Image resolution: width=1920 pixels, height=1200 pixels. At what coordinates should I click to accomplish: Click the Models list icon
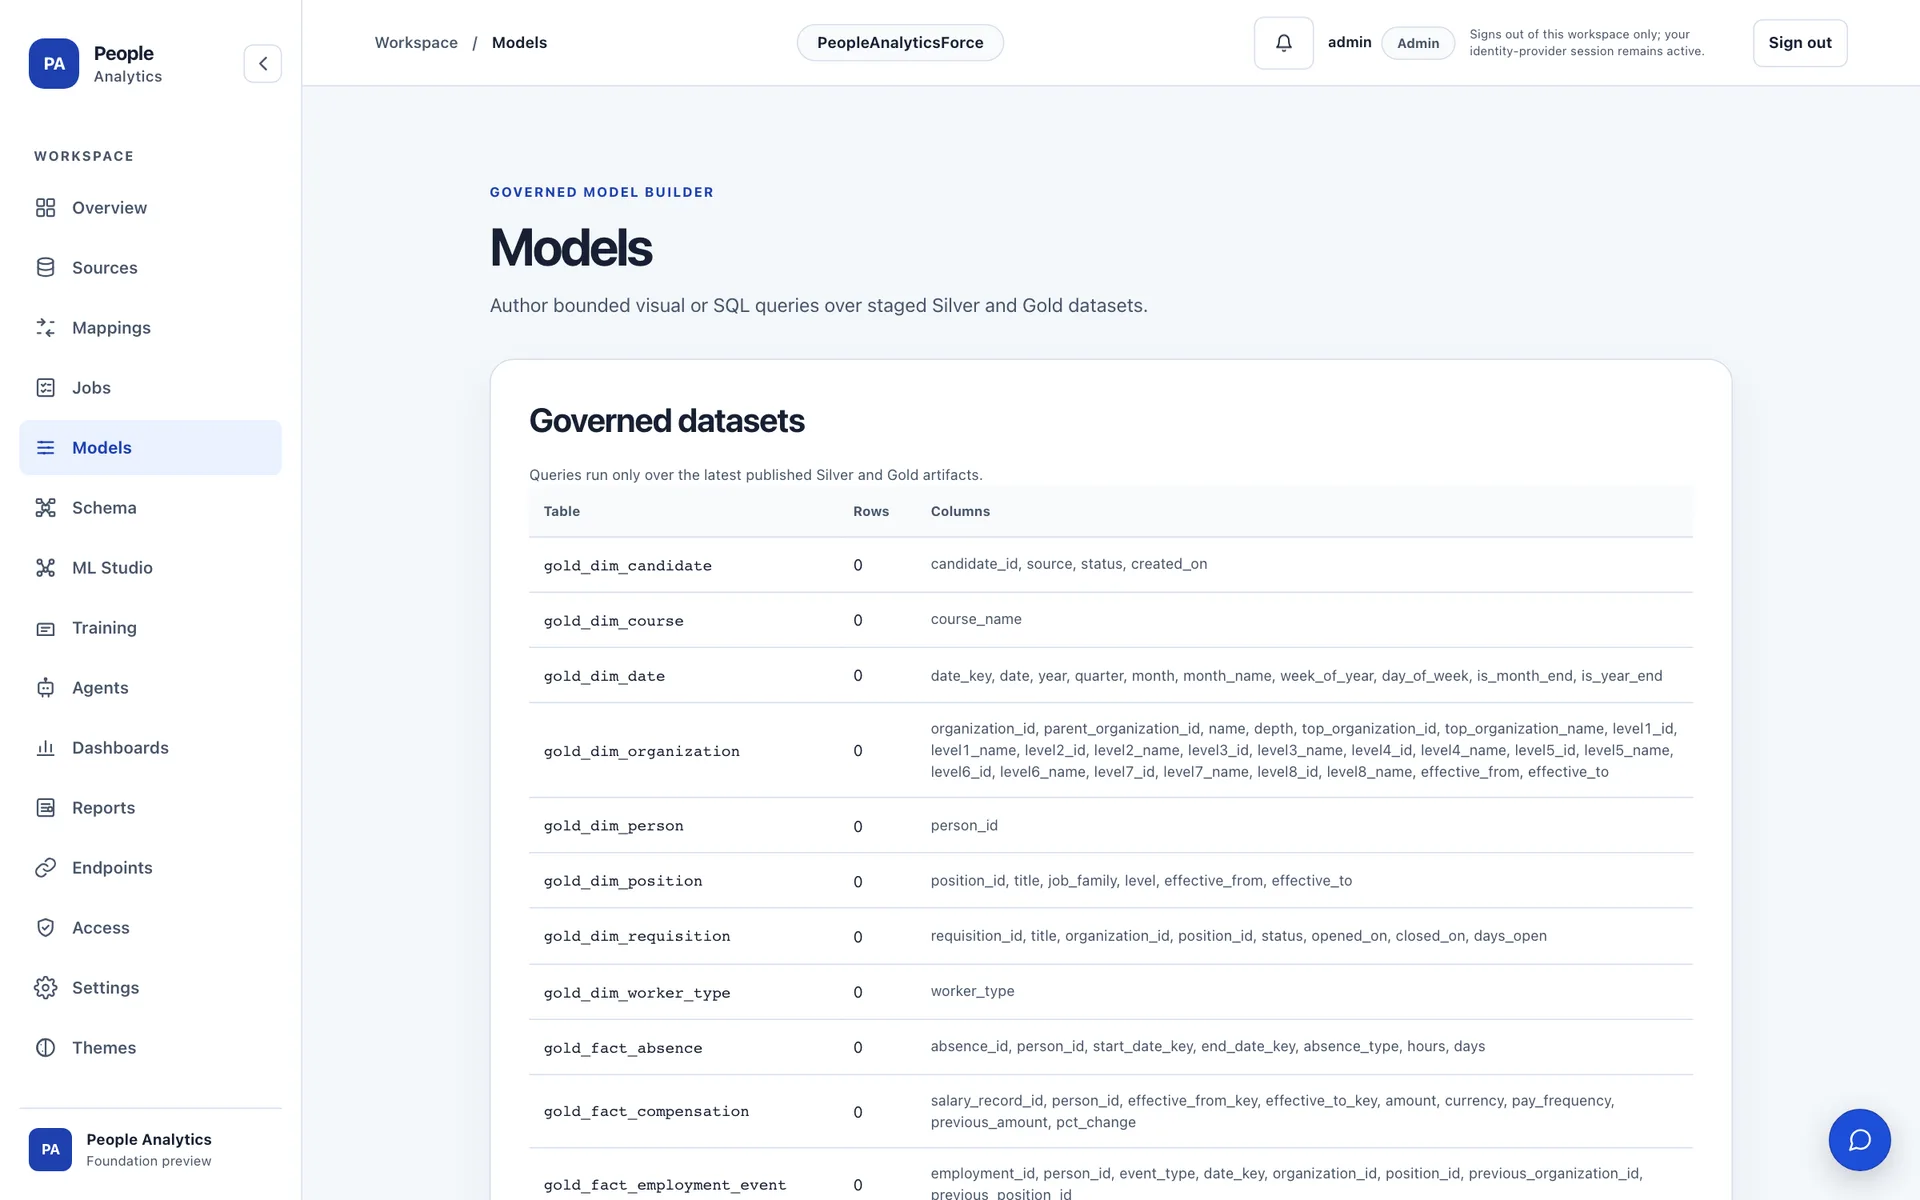point(45,448)
